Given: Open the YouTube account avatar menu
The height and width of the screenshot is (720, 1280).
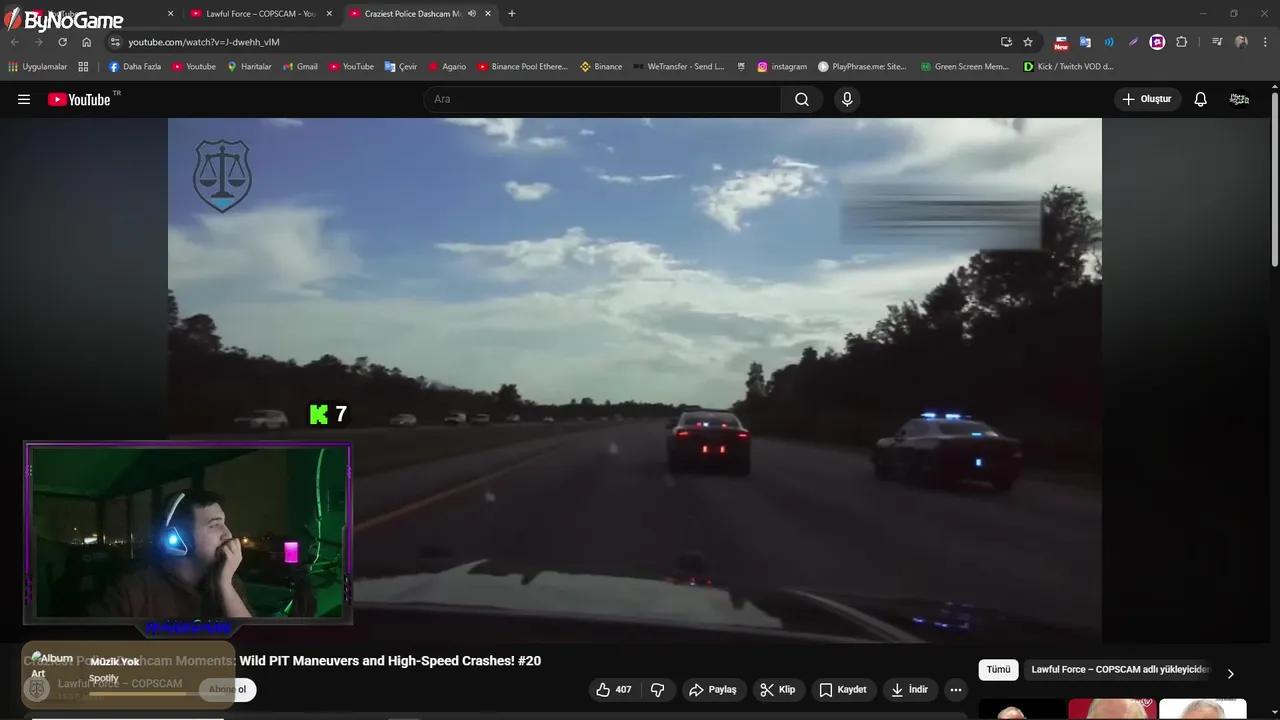Looking at the screenshot, I should pyautogui.click(x=1239, y=99).
